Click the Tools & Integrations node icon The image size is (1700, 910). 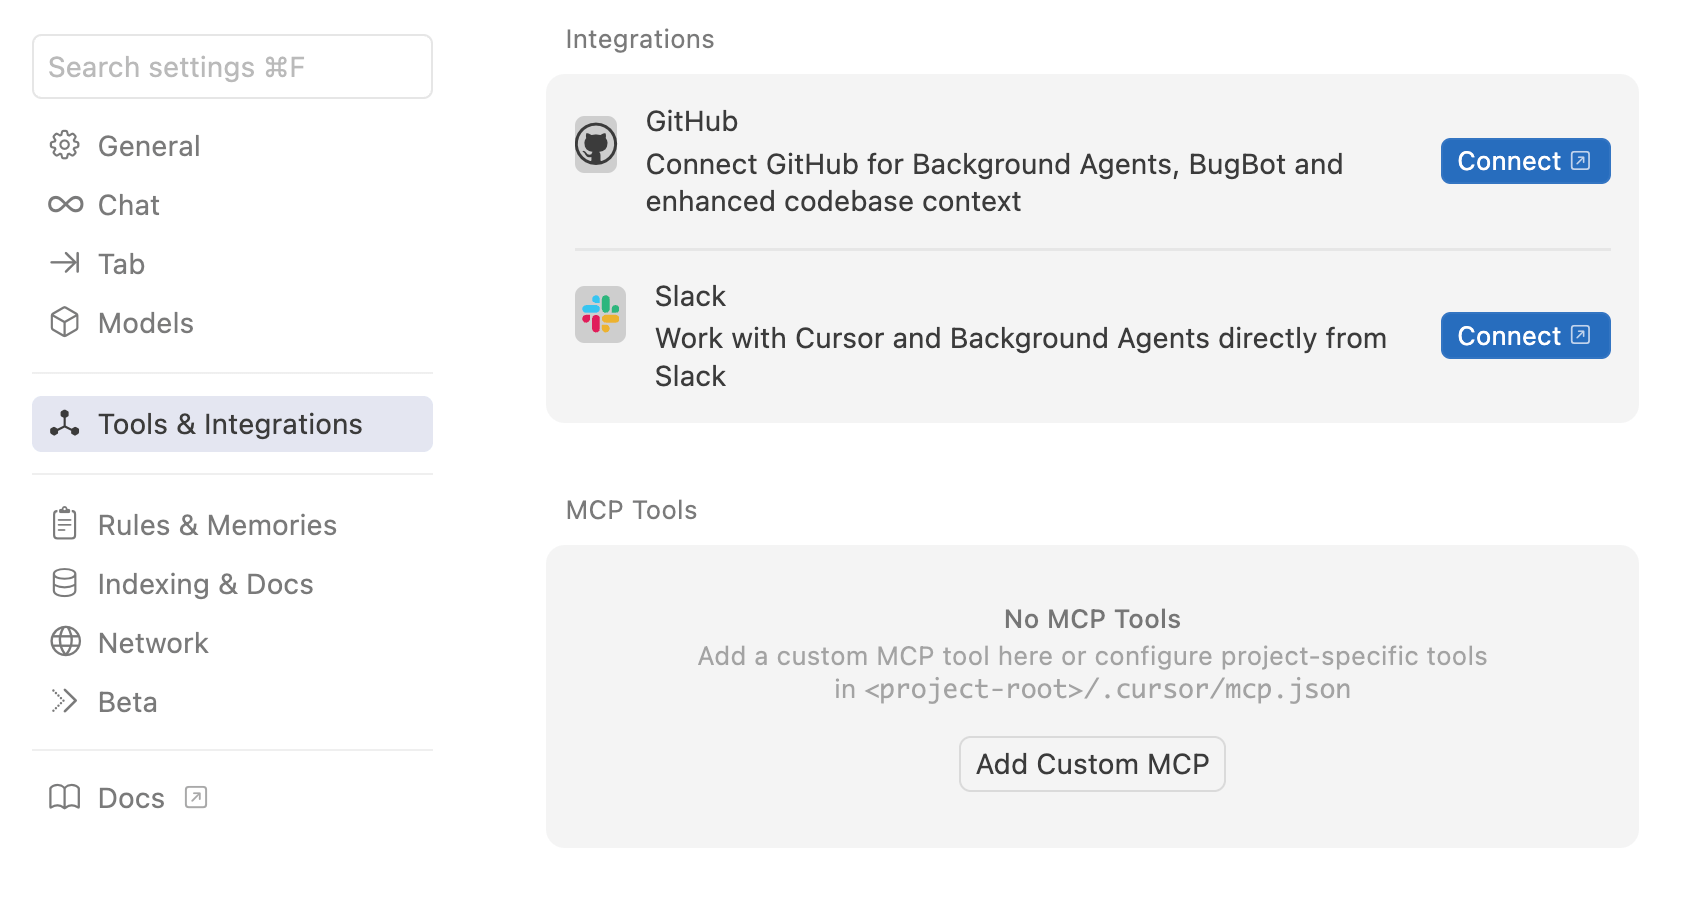[65, 423]
